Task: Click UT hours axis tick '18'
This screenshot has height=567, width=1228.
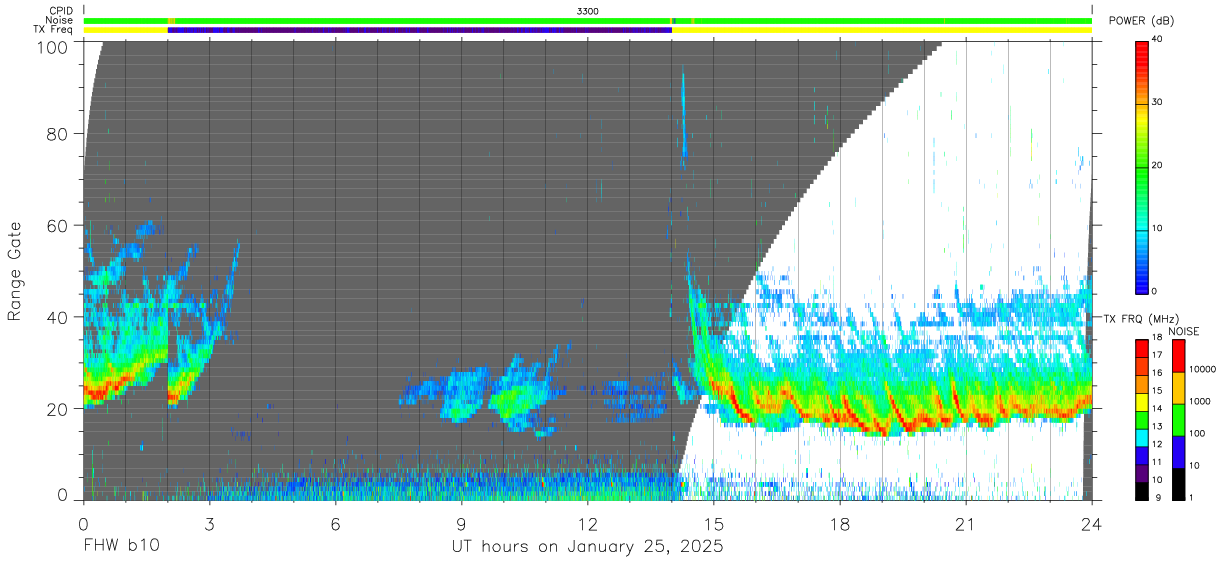Action: point(840,523)
